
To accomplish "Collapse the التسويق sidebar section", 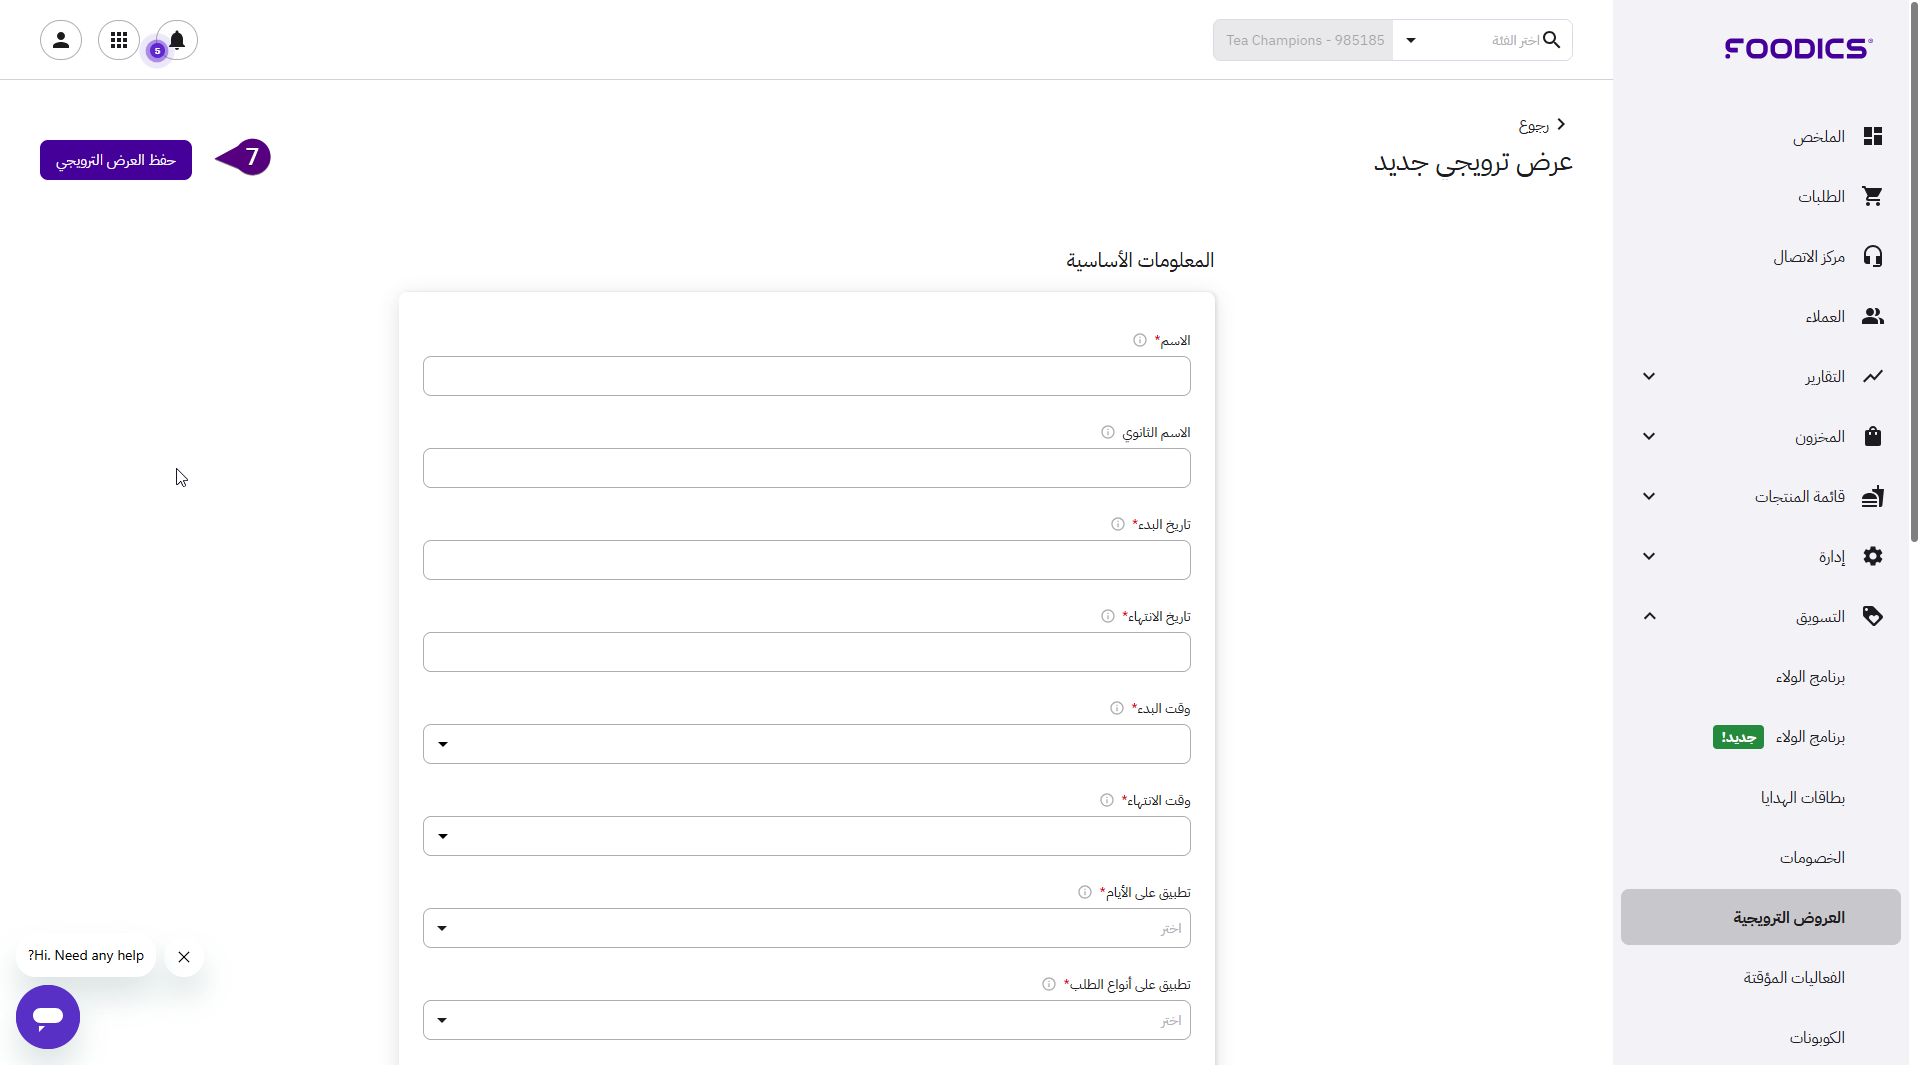I will (1649, 616).
